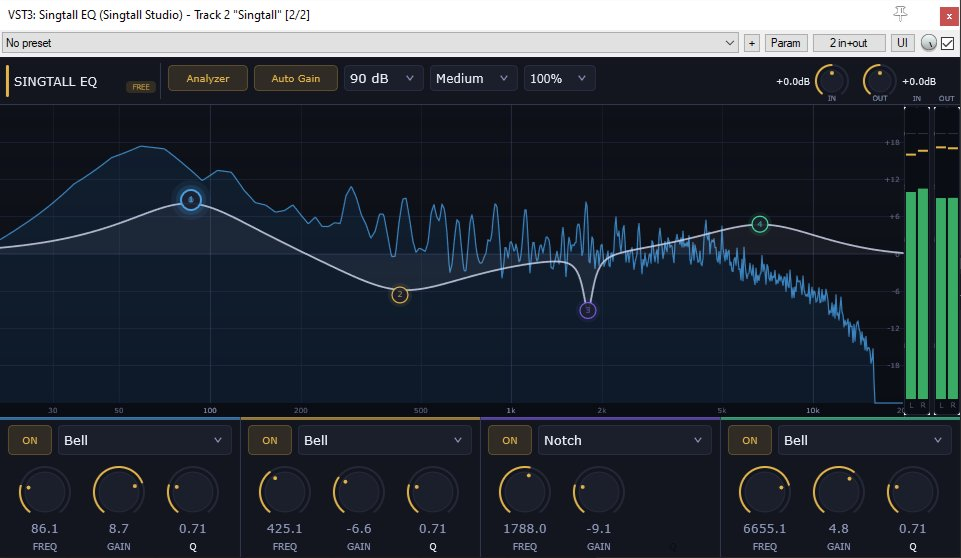
Task: Click the UI button
Action: tap(902, 43)
